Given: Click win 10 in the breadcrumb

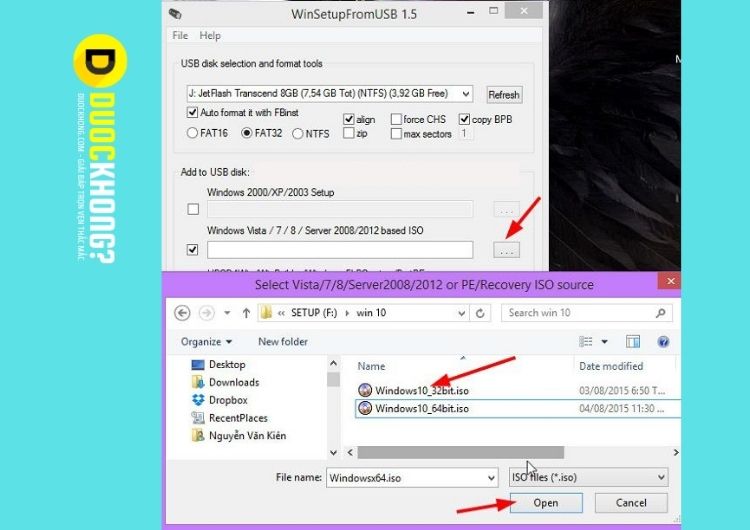Looking at the screenshot, I should tap(371, 313).
